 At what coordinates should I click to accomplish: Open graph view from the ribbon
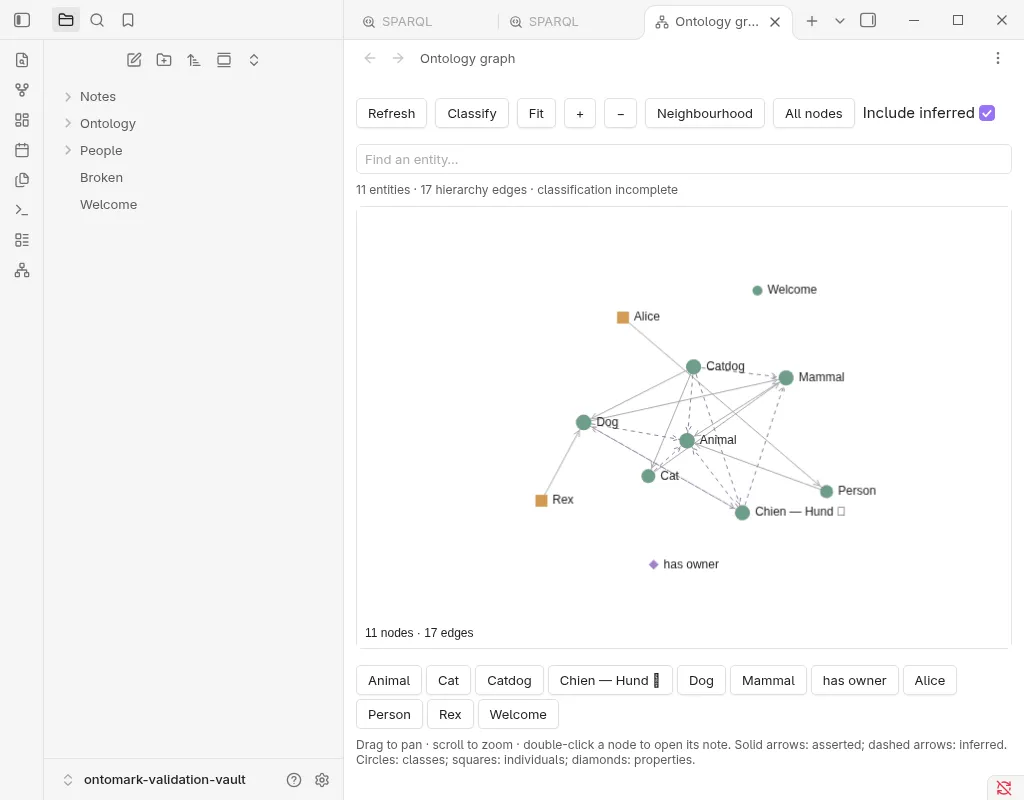pyautogui.click(x=22, y=90)
